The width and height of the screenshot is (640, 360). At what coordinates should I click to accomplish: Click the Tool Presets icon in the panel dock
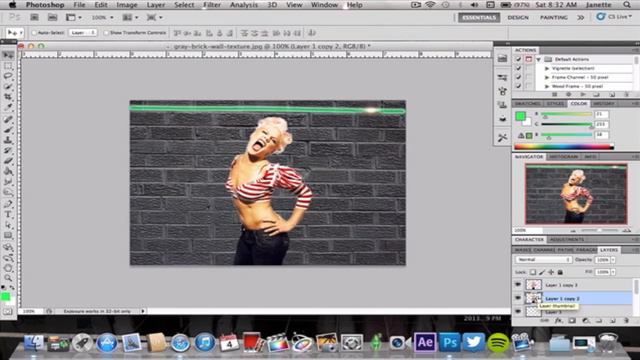[x=502, y=138]
